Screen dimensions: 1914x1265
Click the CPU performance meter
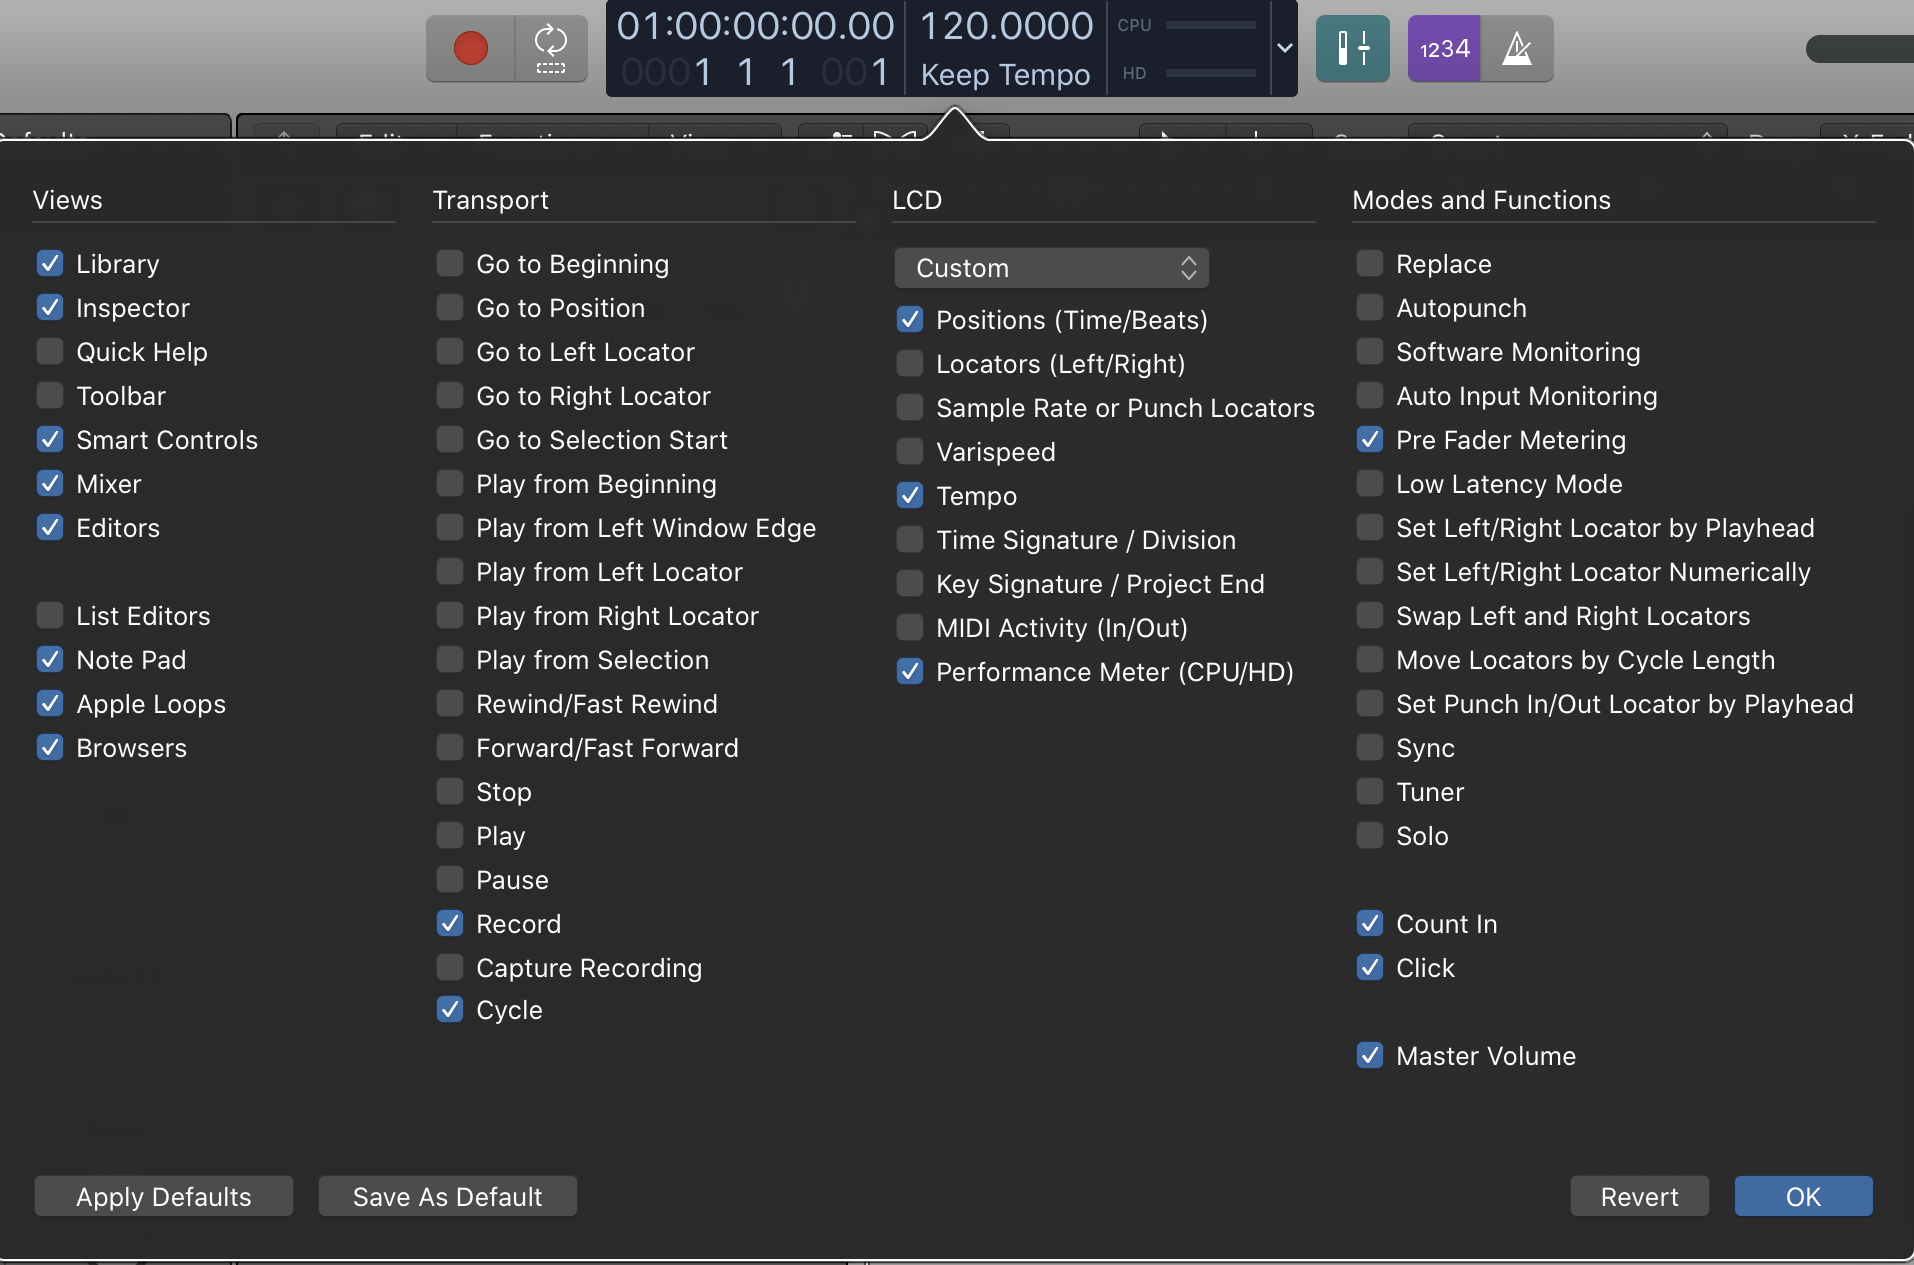pyautogui.click(x=1210, y=25)
